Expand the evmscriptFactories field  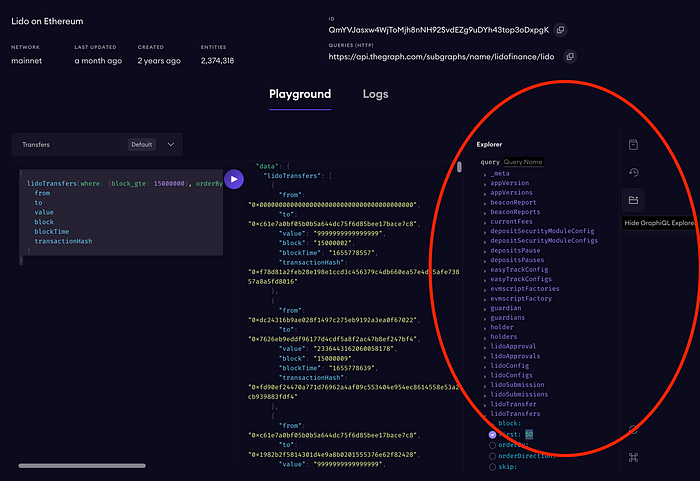click(485, 290)
